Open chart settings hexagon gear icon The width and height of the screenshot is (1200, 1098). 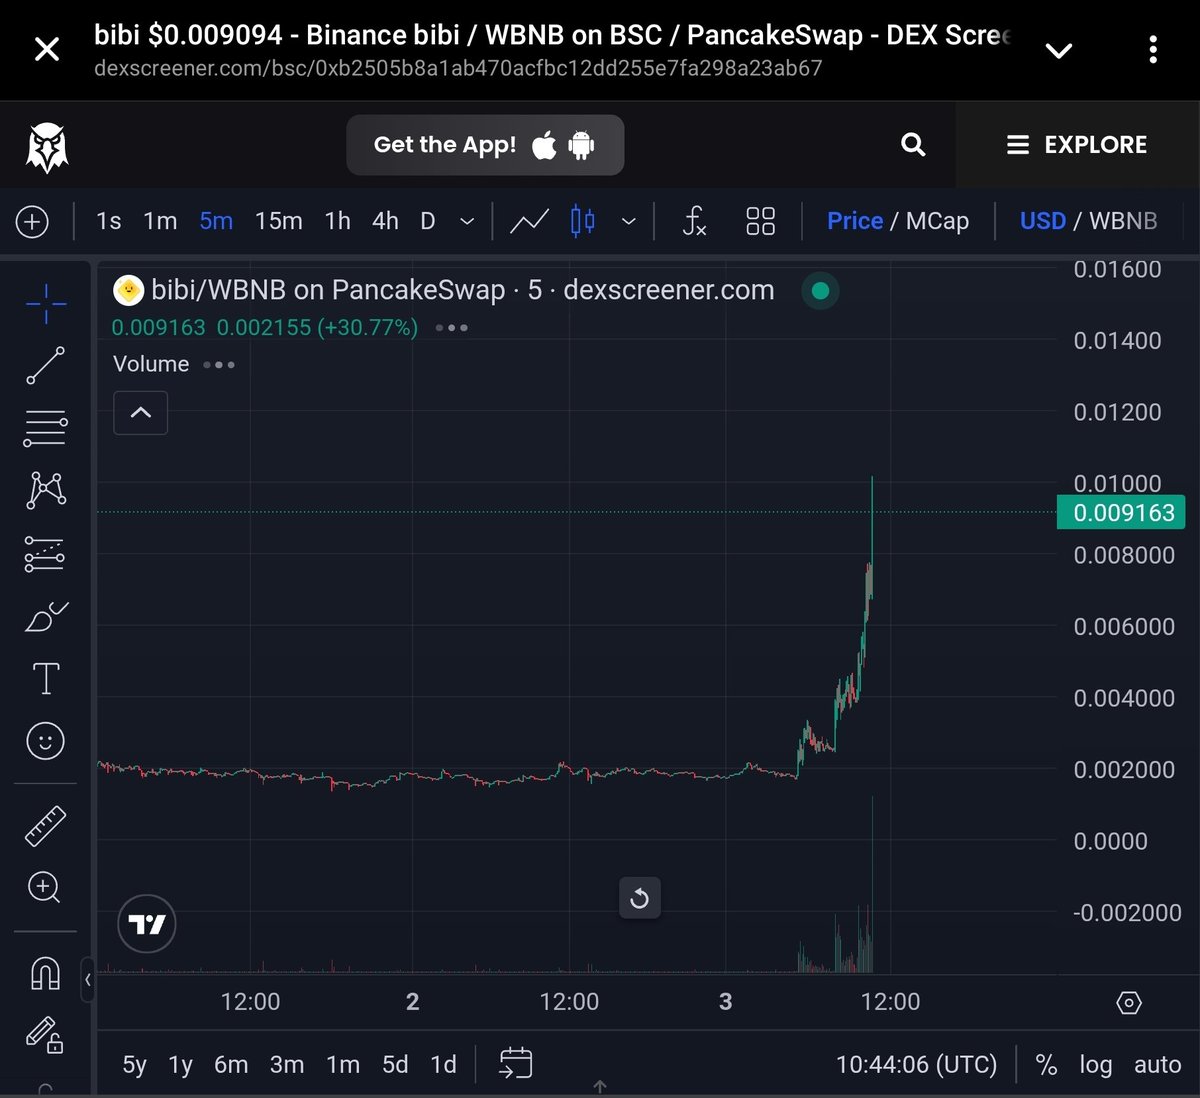[x=1129, y=1003]
